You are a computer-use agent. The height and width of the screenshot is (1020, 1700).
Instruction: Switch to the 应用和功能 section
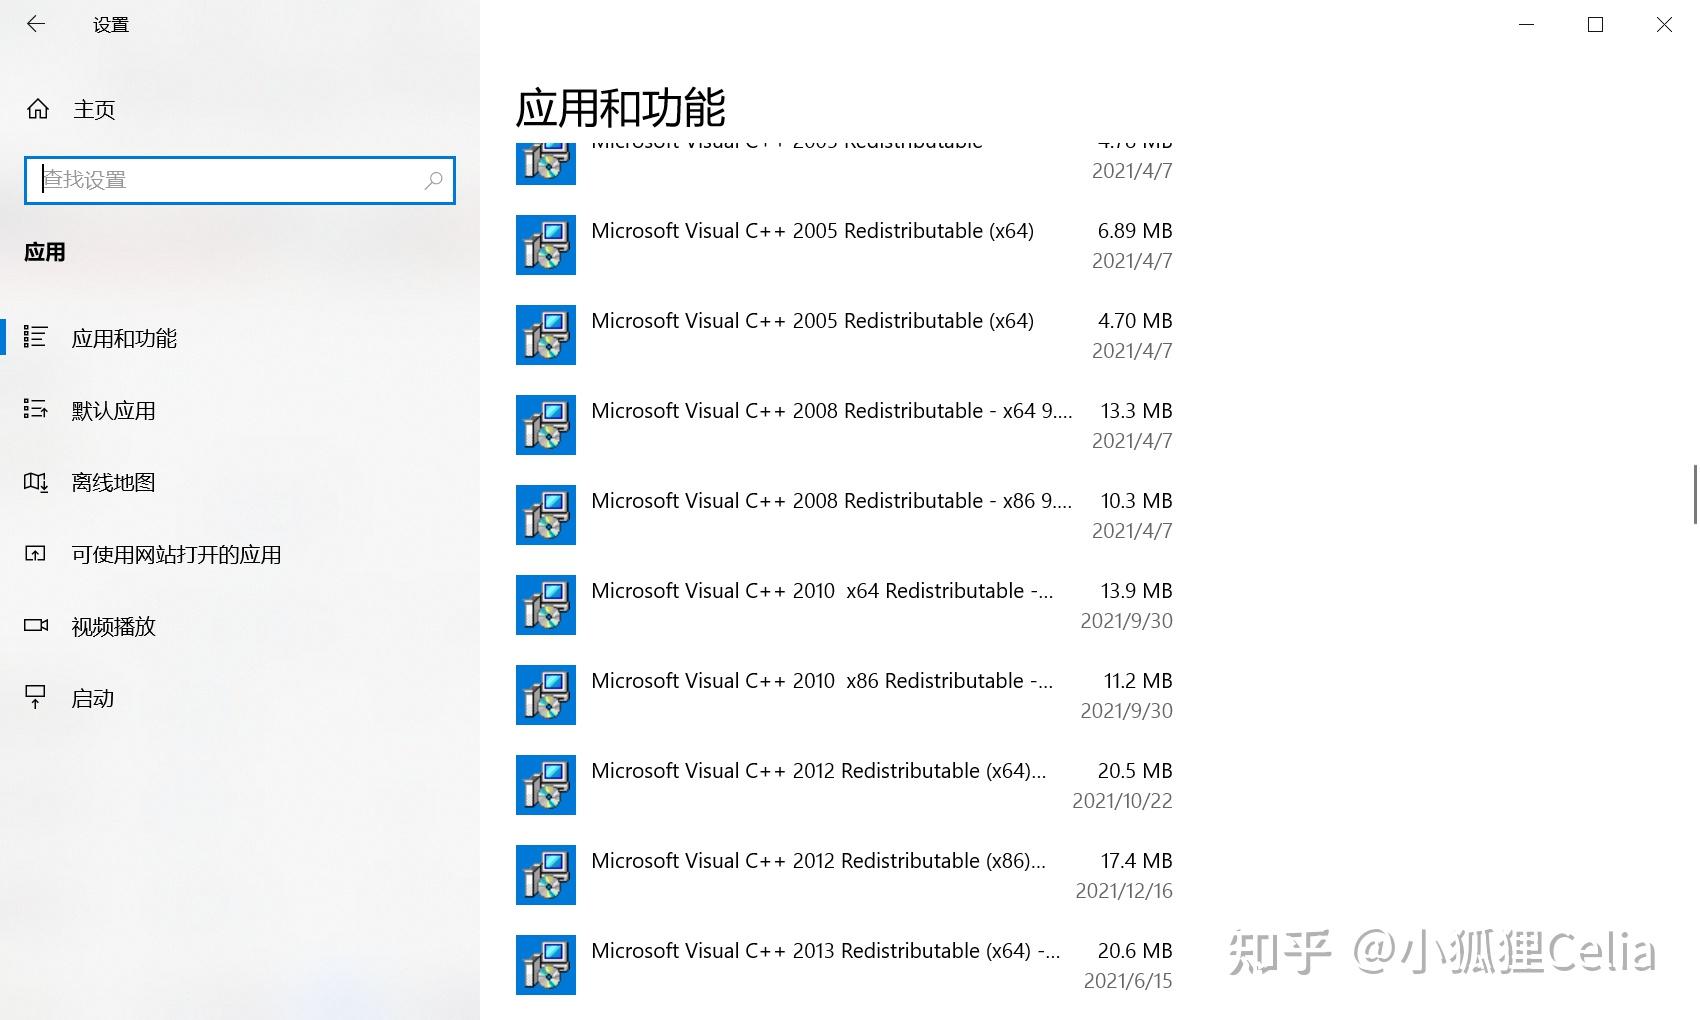coord(122,338)
